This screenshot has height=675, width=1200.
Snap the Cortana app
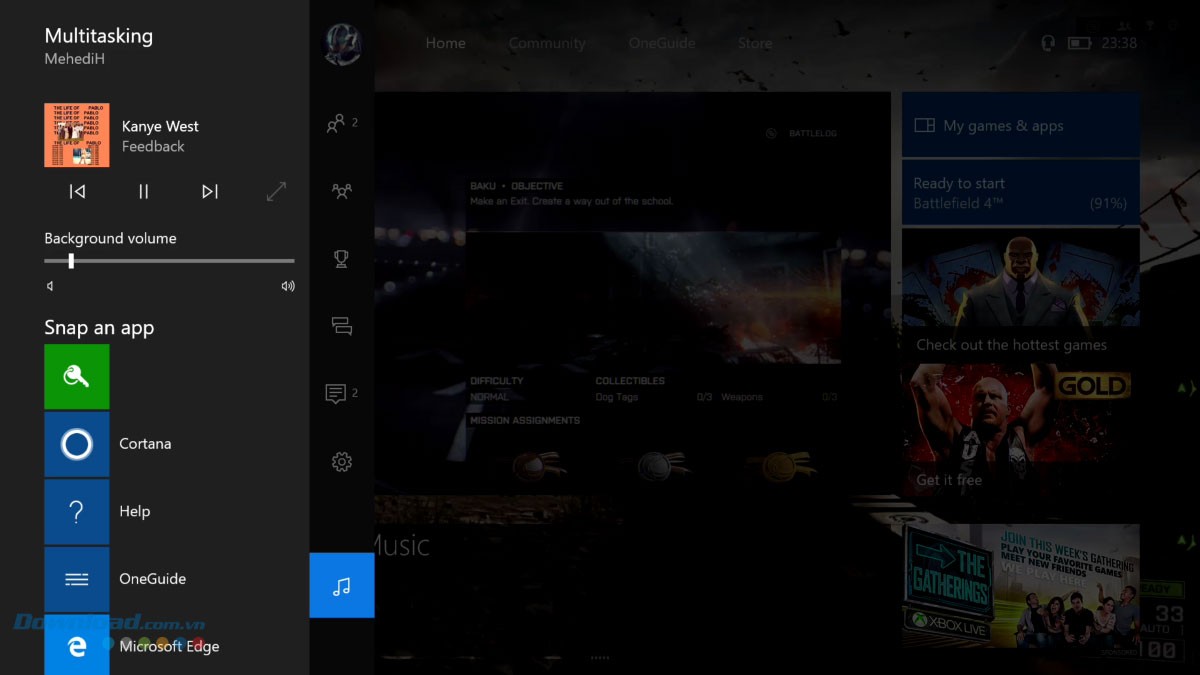tap(77, 443)
